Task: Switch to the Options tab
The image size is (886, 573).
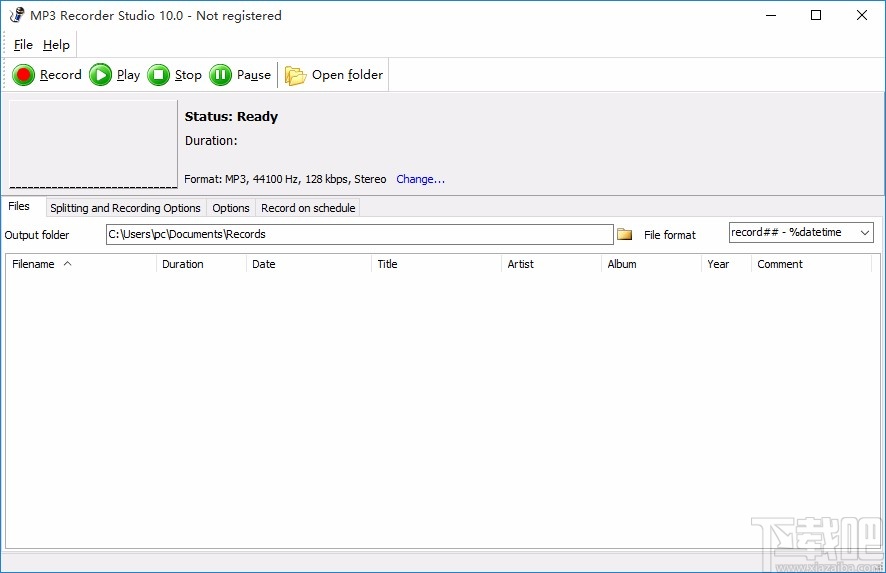Action: pyautogui.click(x=230, y=208)
